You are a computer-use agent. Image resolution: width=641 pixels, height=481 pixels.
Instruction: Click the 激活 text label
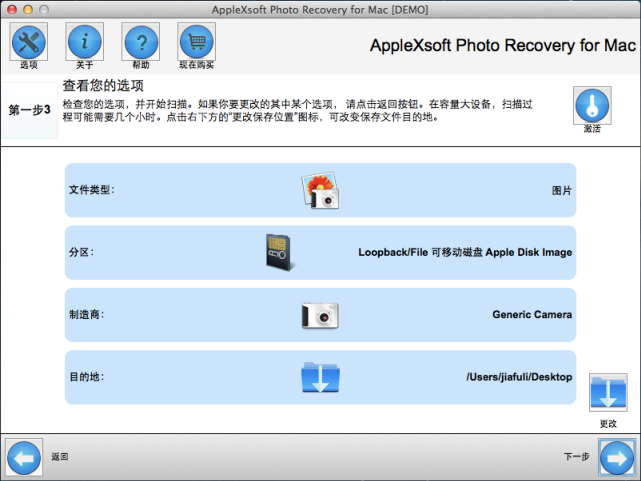pos(592,129)
